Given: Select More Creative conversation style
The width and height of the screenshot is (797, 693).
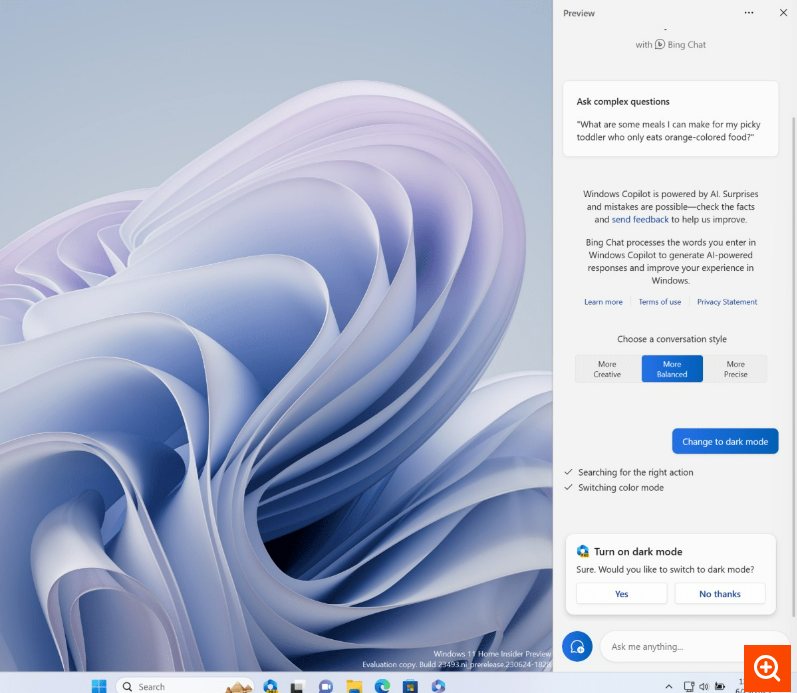Looking at the screenshot, I should point(607,369).
